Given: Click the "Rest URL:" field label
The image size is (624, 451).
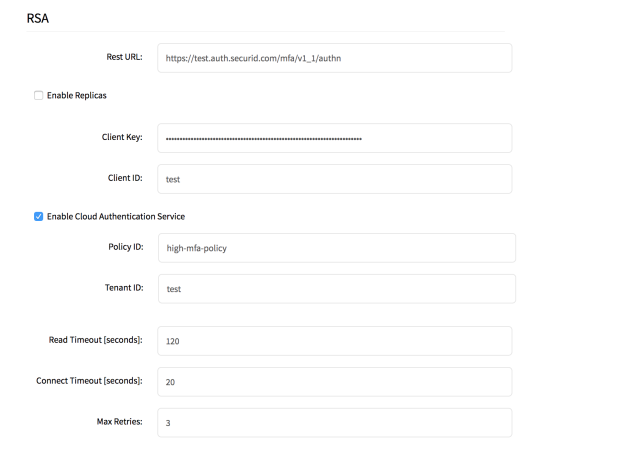Looking at the screenshot, I should pyautogui.click(x=124, y=57).
